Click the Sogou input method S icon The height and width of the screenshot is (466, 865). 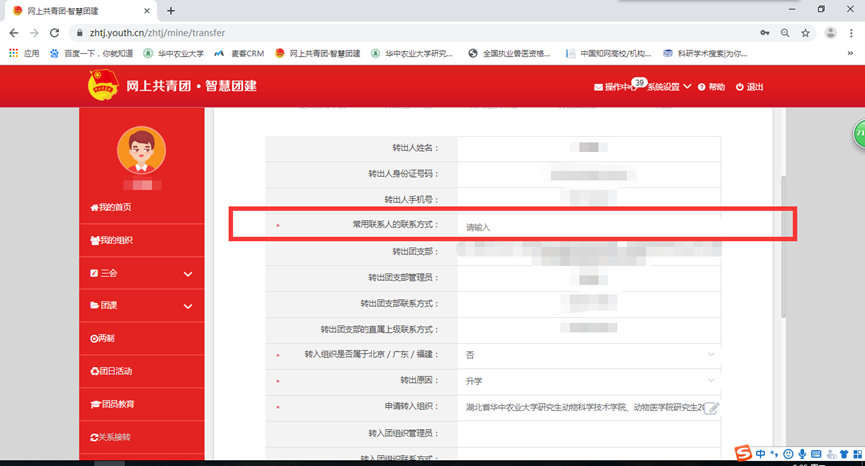click(x=743, y=455)
